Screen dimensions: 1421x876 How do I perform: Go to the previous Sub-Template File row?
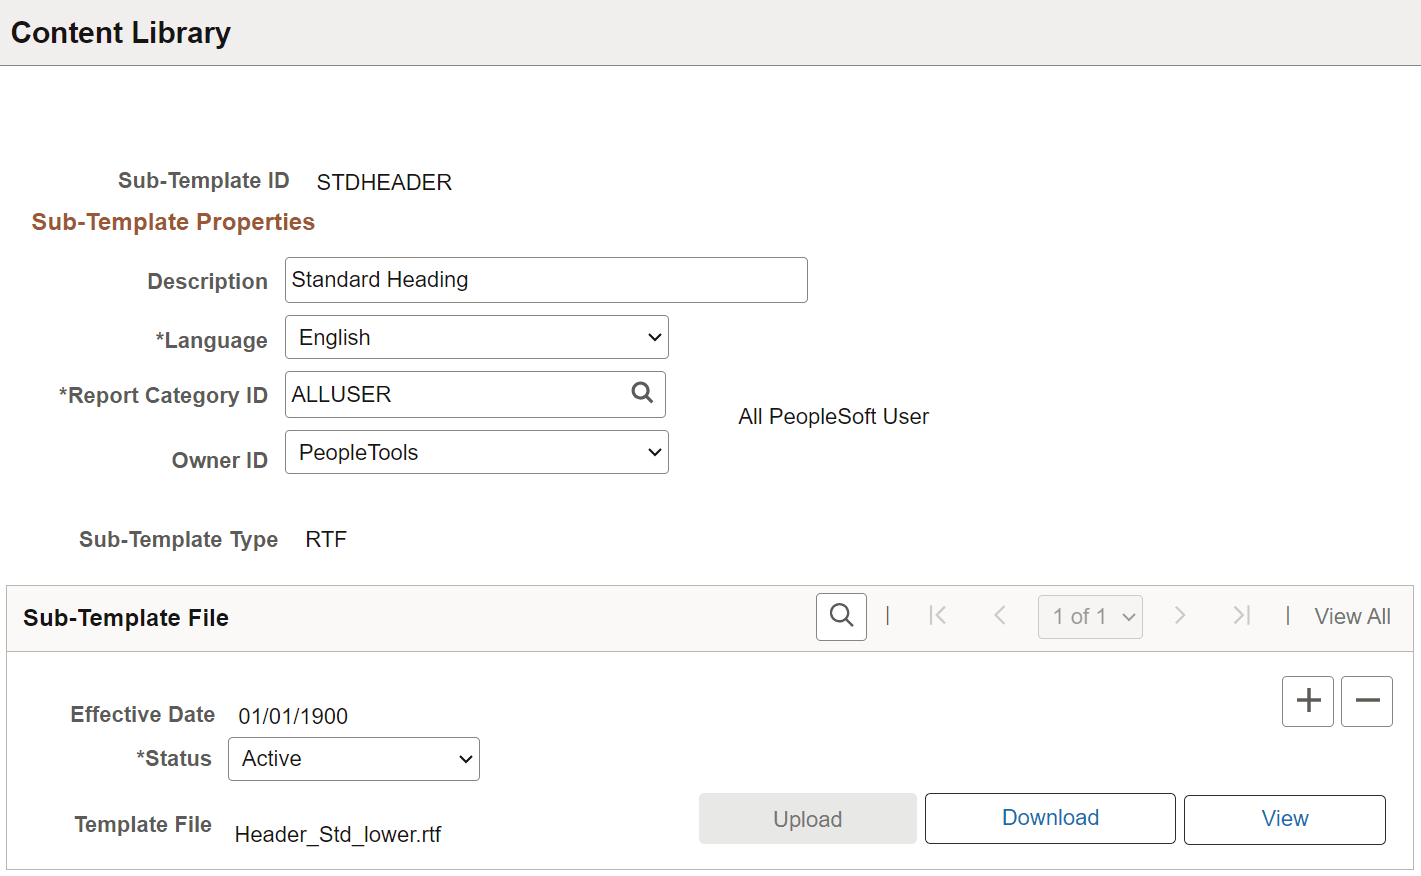1000,616
